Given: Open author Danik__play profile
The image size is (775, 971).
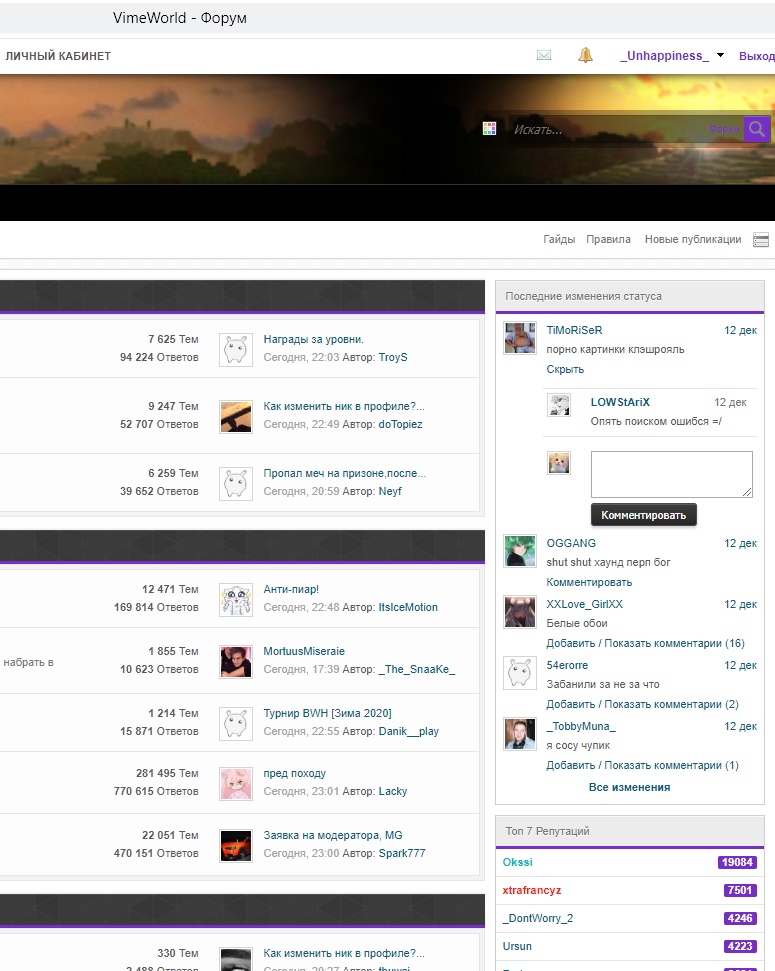Looking at the screenshot, I should (x=408, y=731).
